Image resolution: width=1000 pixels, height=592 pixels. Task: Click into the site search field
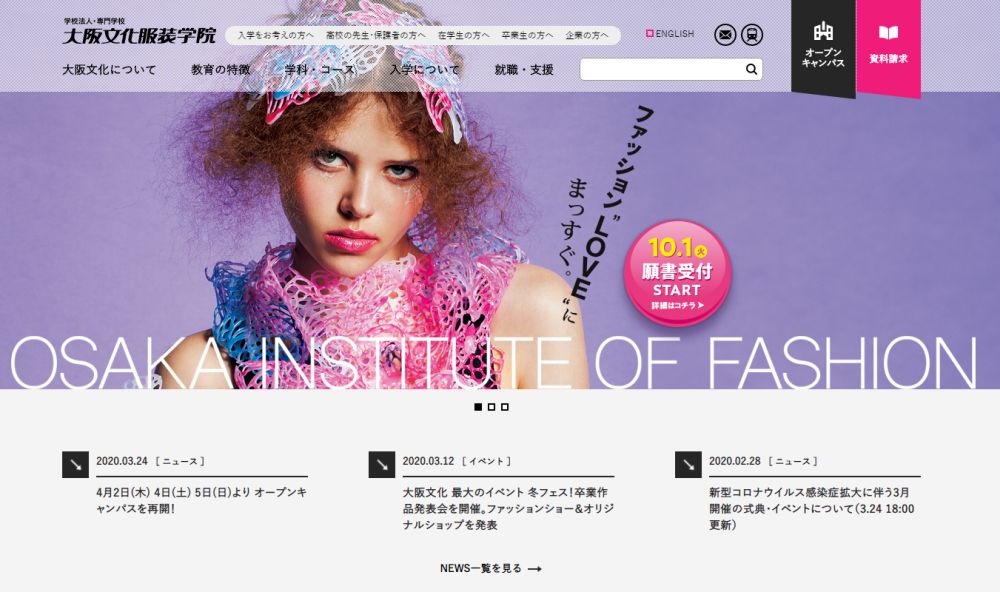click(x=662, y=69)
